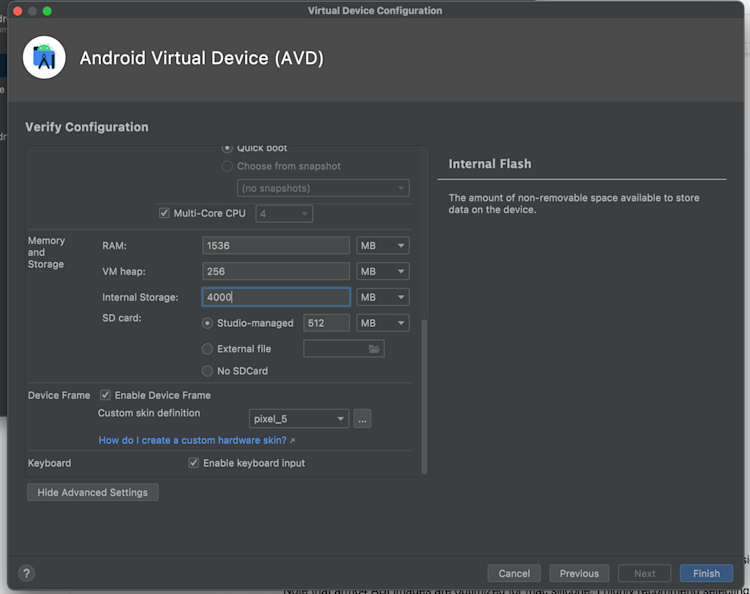Open the (no snapshots) dropdown

(323, 188)
